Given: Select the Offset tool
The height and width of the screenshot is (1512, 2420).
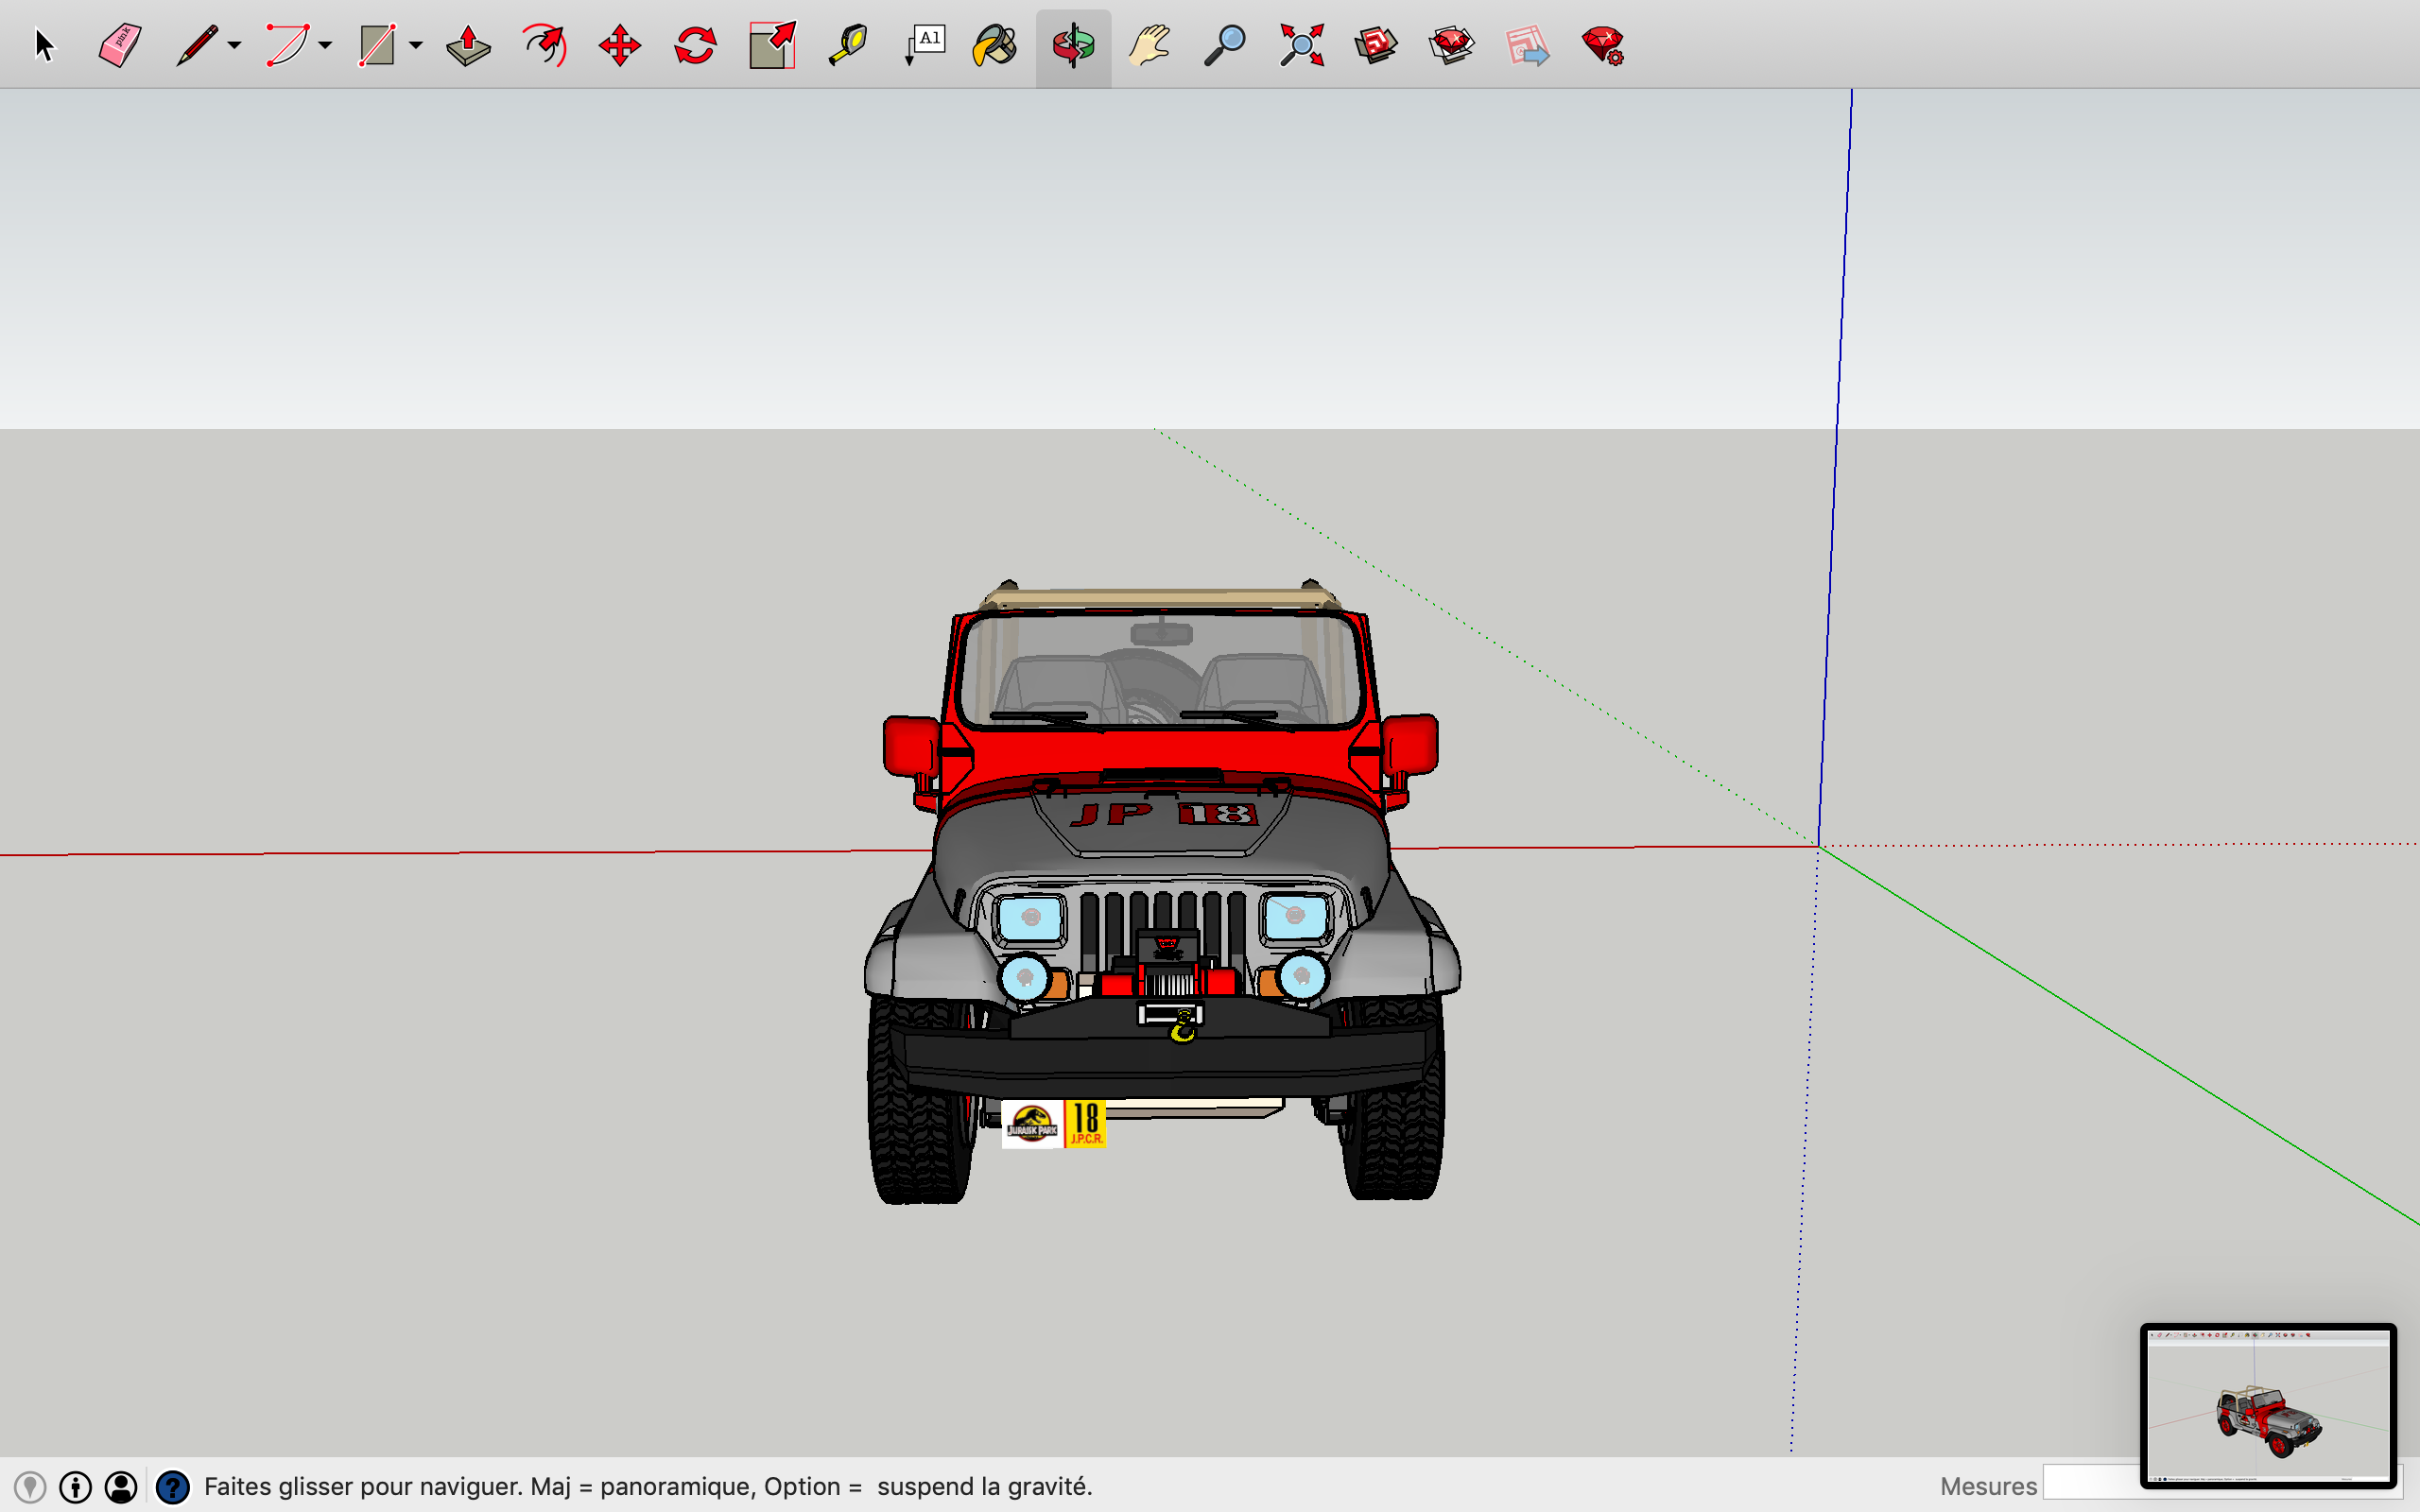Looking at the screenshot, I should pos(545,46).
